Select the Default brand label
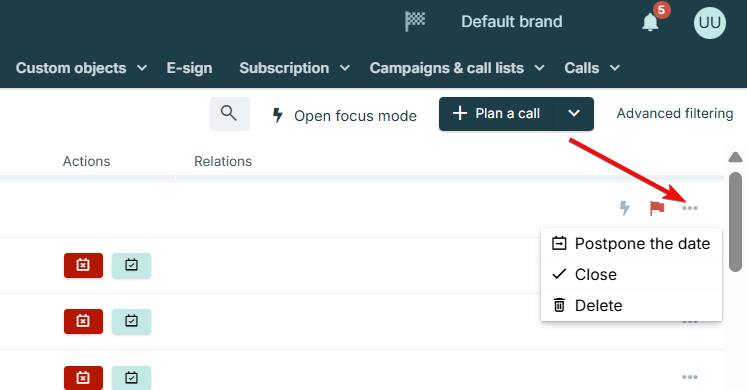The height and width of the screenshot is (390, 747). pos(512,21)
